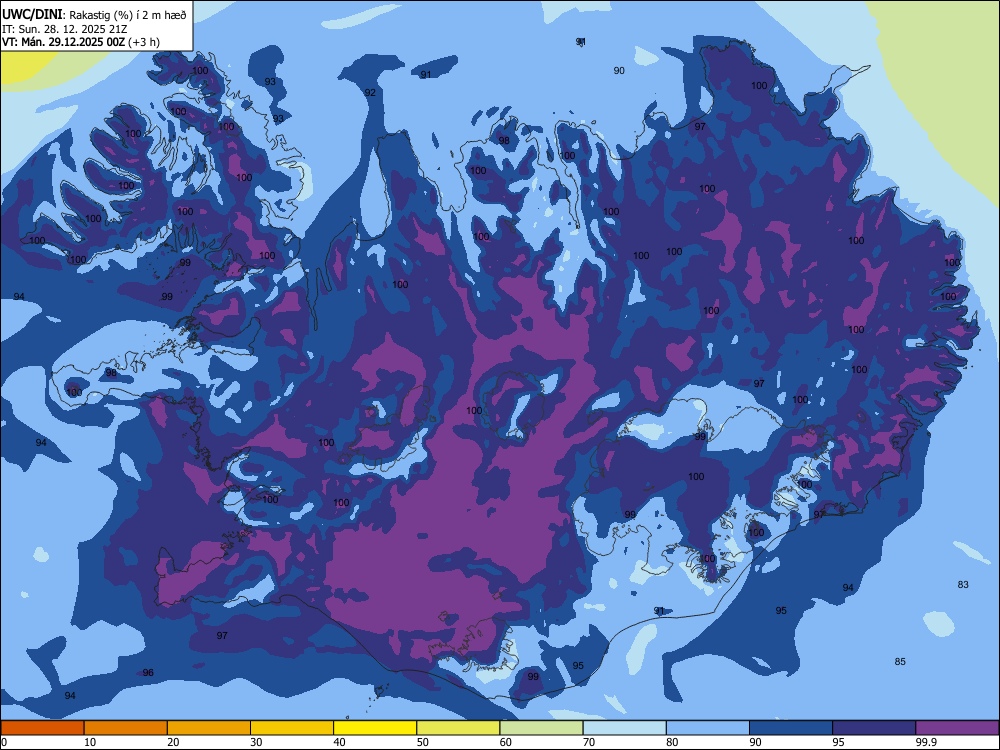
Task: Click the pale blue 70–80 legend swatch
Action: point(624,728)
